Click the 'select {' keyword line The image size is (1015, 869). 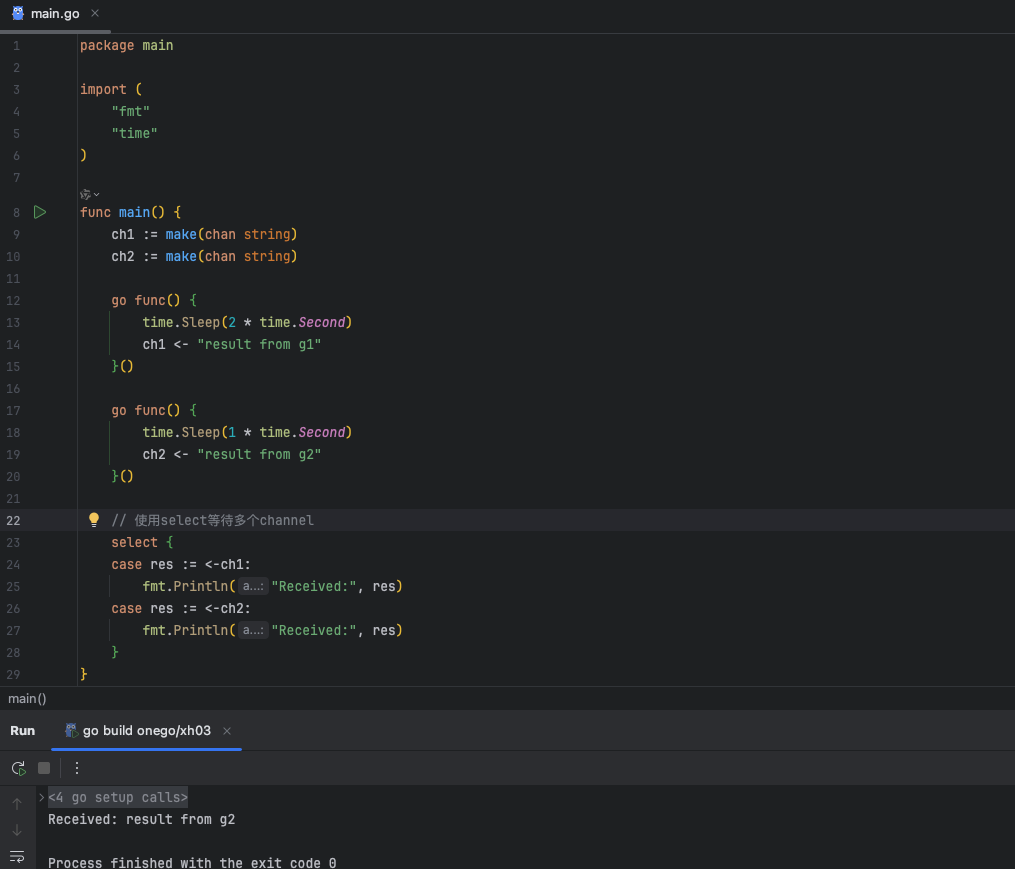(x=142, y=543)
